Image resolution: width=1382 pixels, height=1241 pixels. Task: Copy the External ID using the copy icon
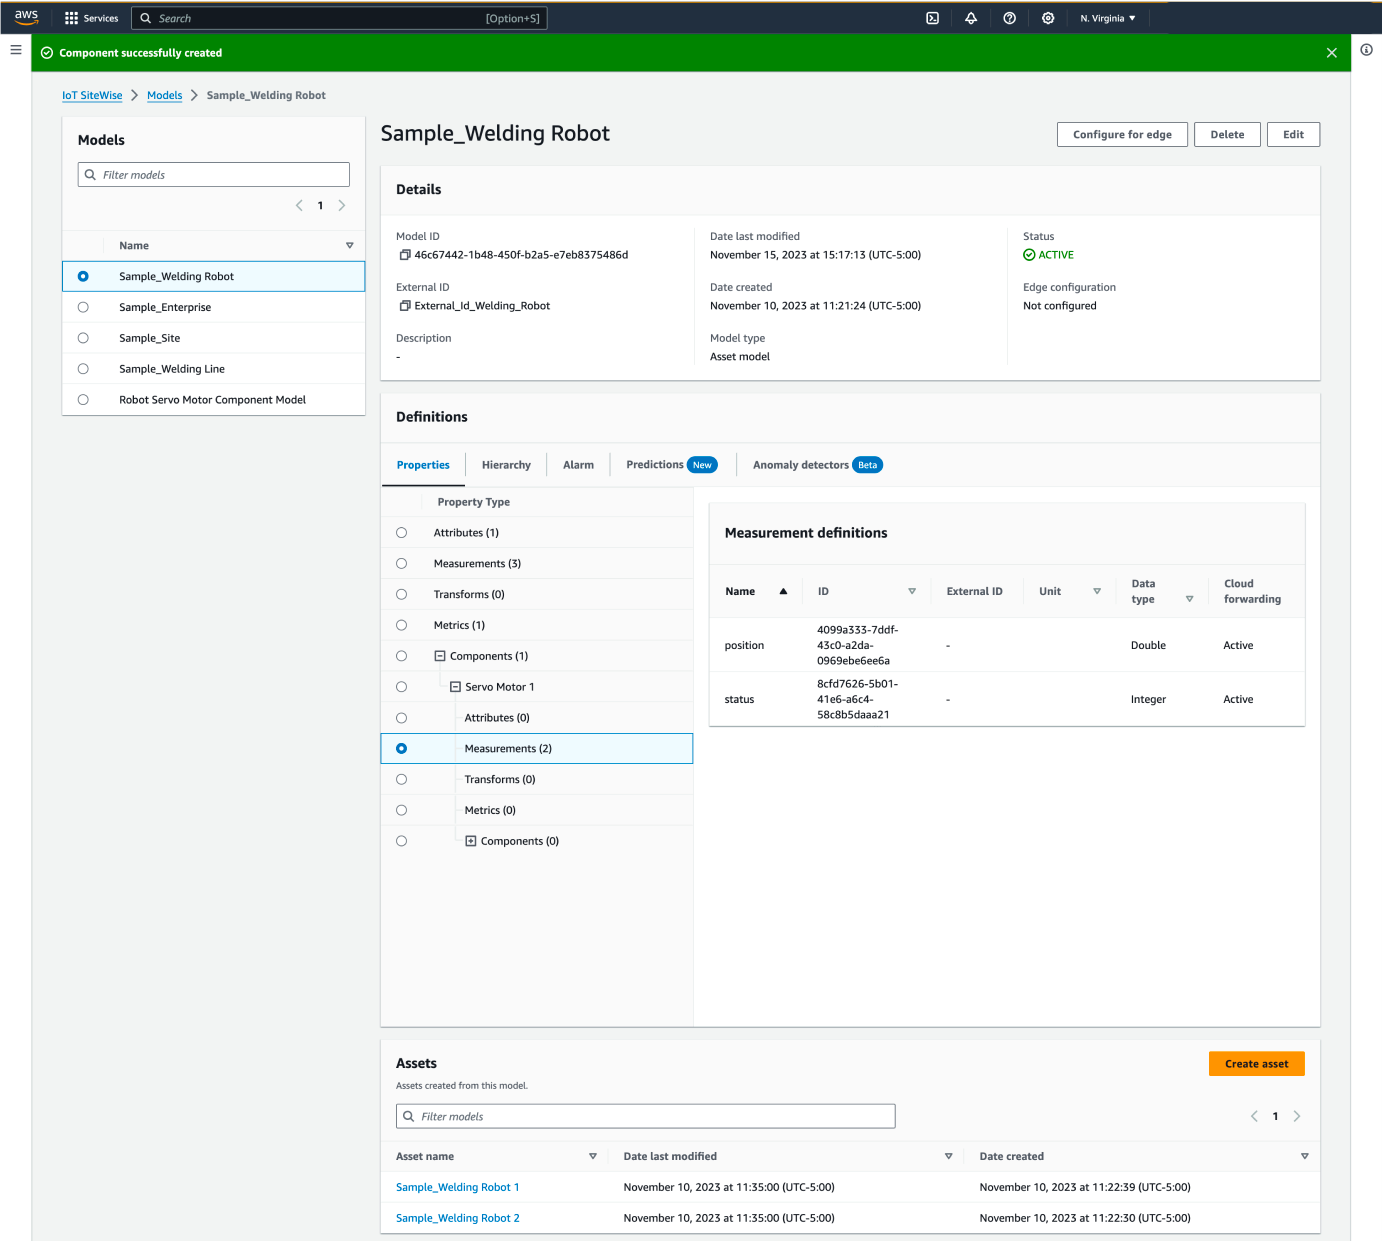404,305
